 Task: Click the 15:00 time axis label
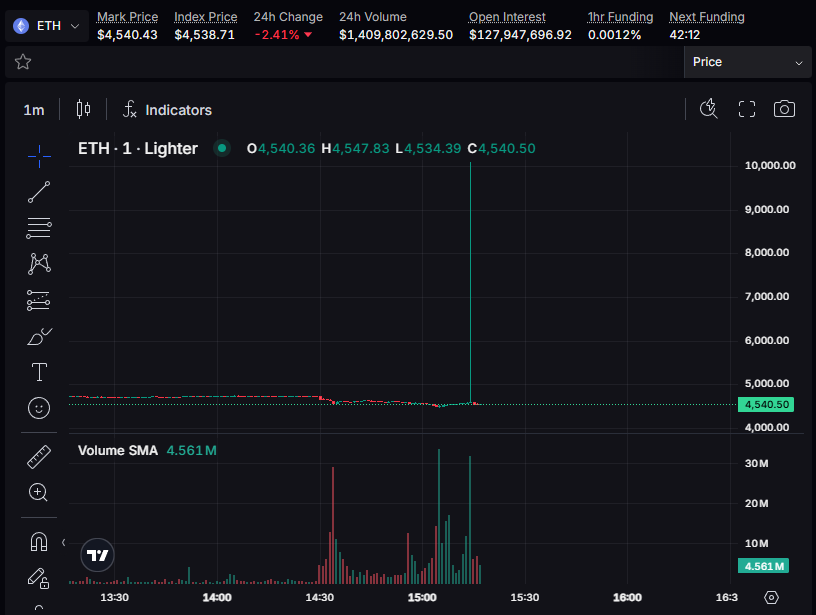pos(422,597)
